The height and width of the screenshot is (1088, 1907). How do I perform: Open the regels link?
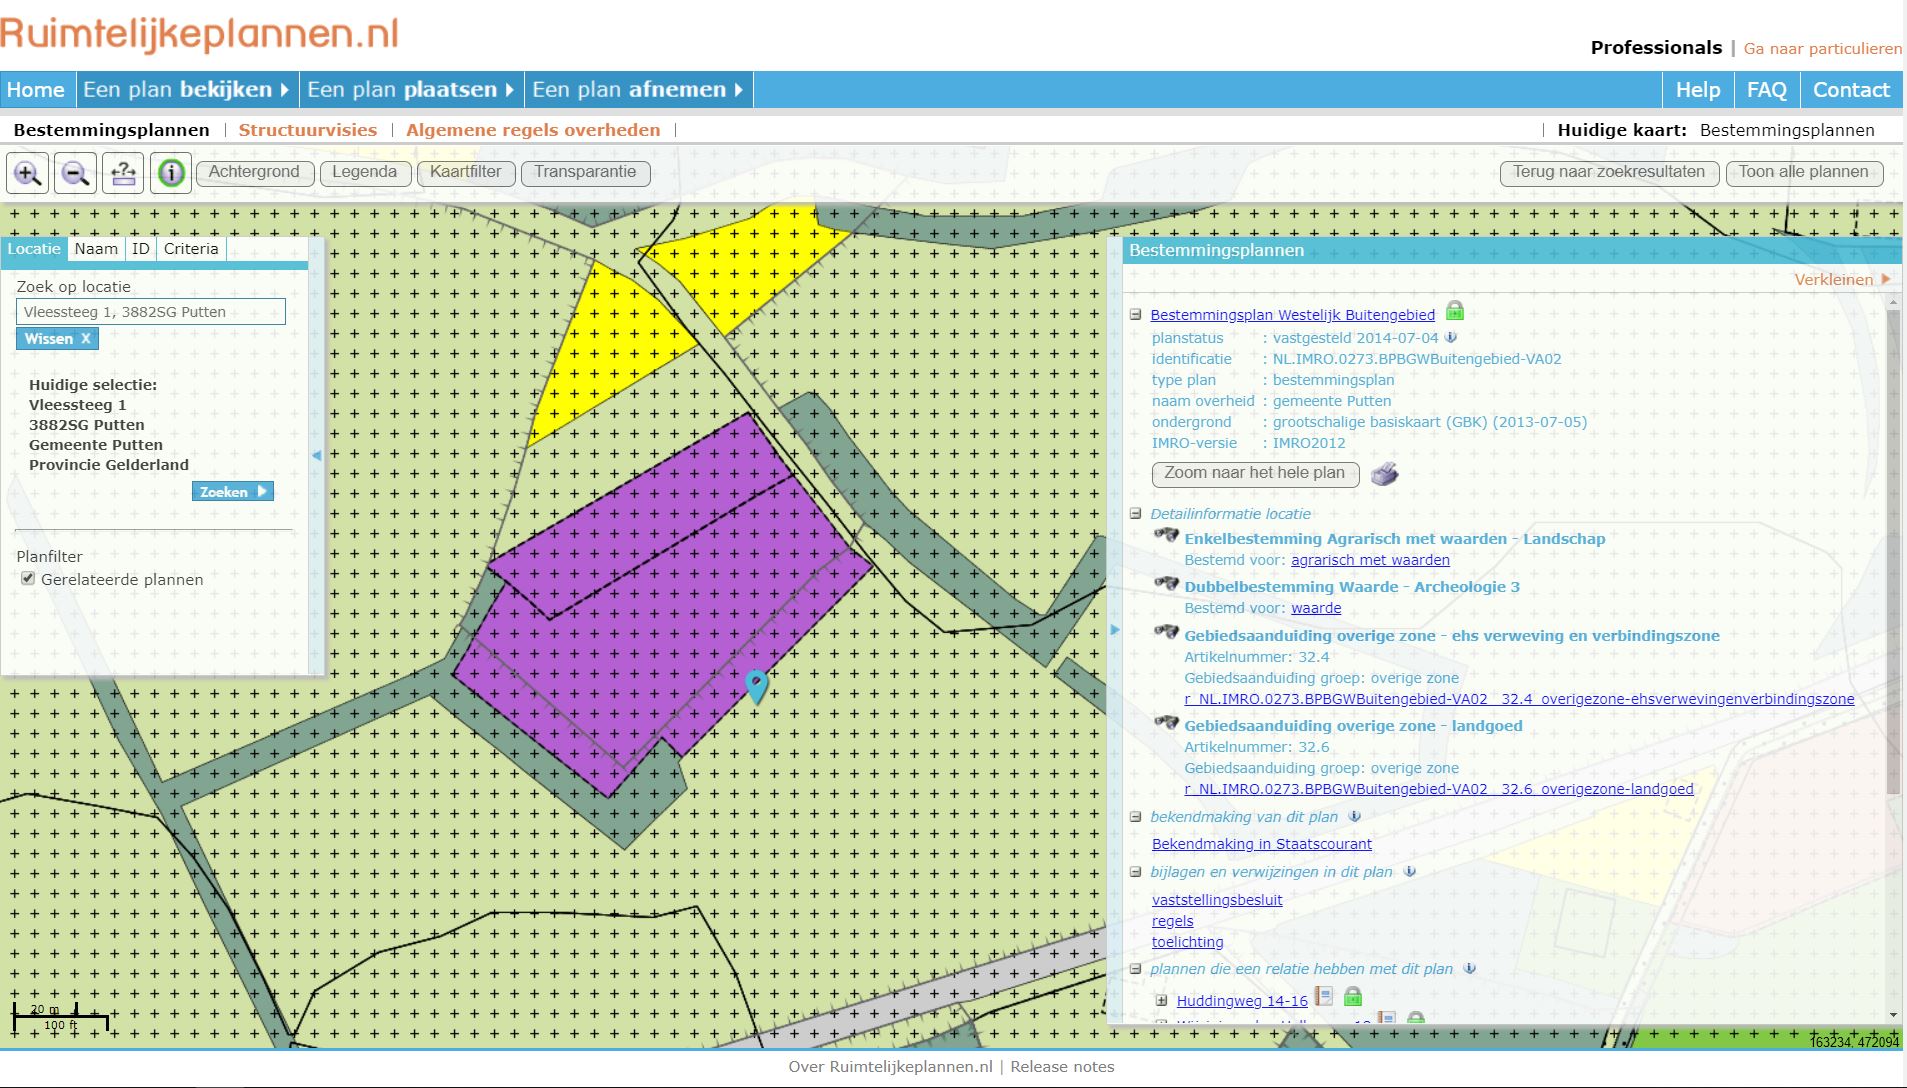point(1171,920)
